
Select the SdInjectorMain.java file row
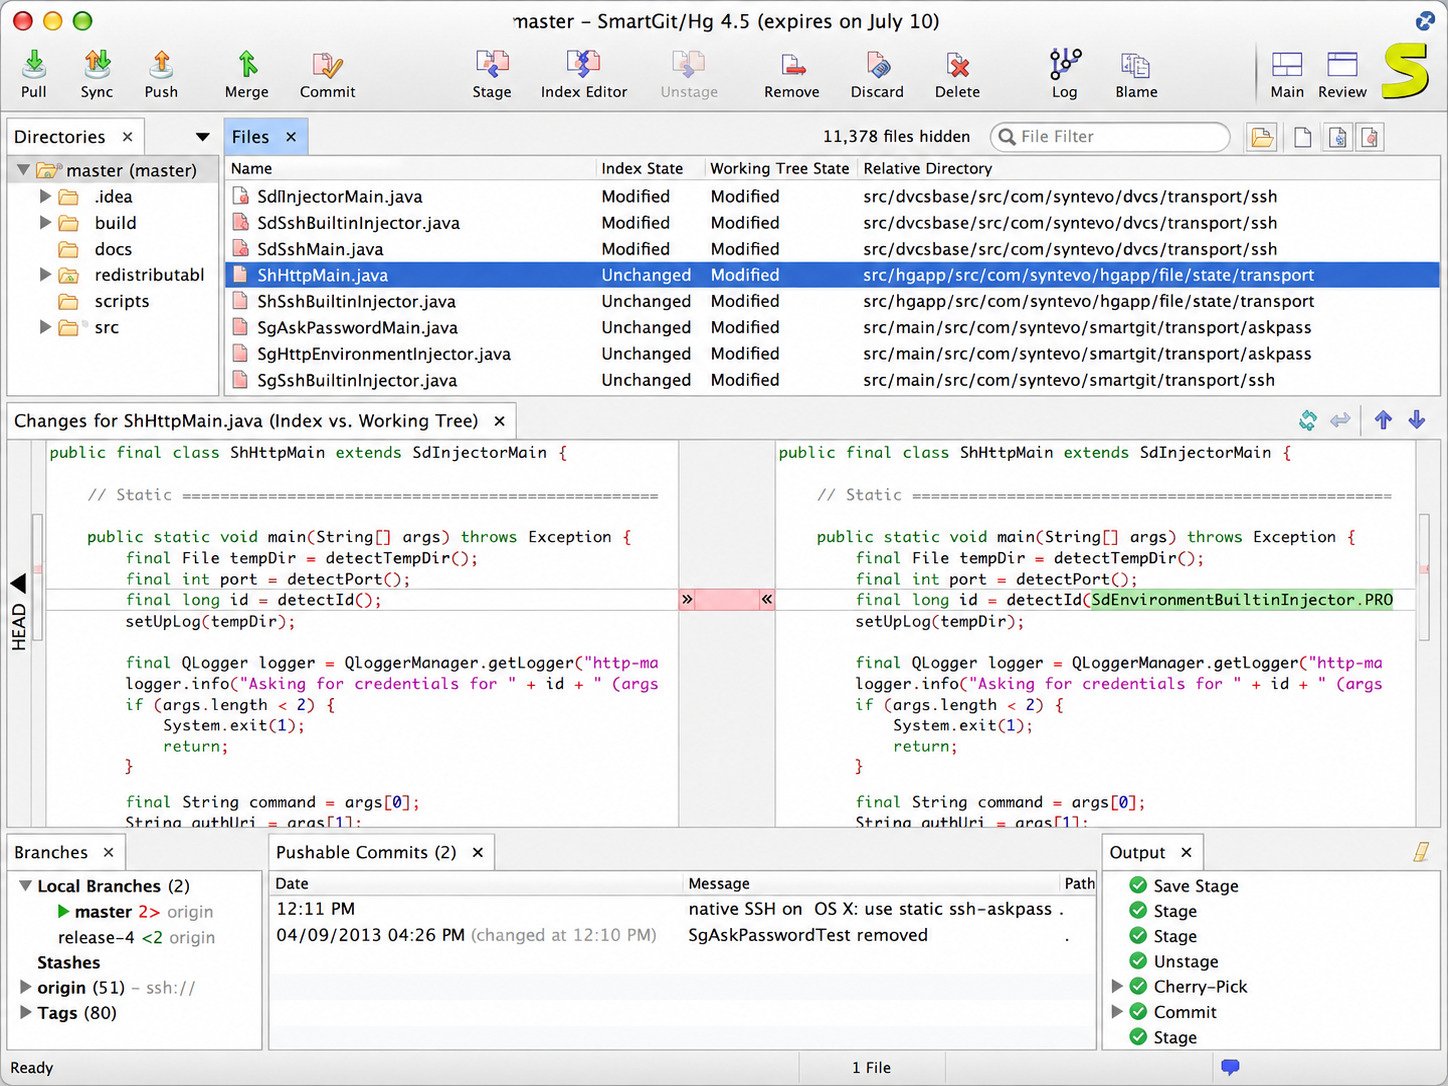[832, 196]
